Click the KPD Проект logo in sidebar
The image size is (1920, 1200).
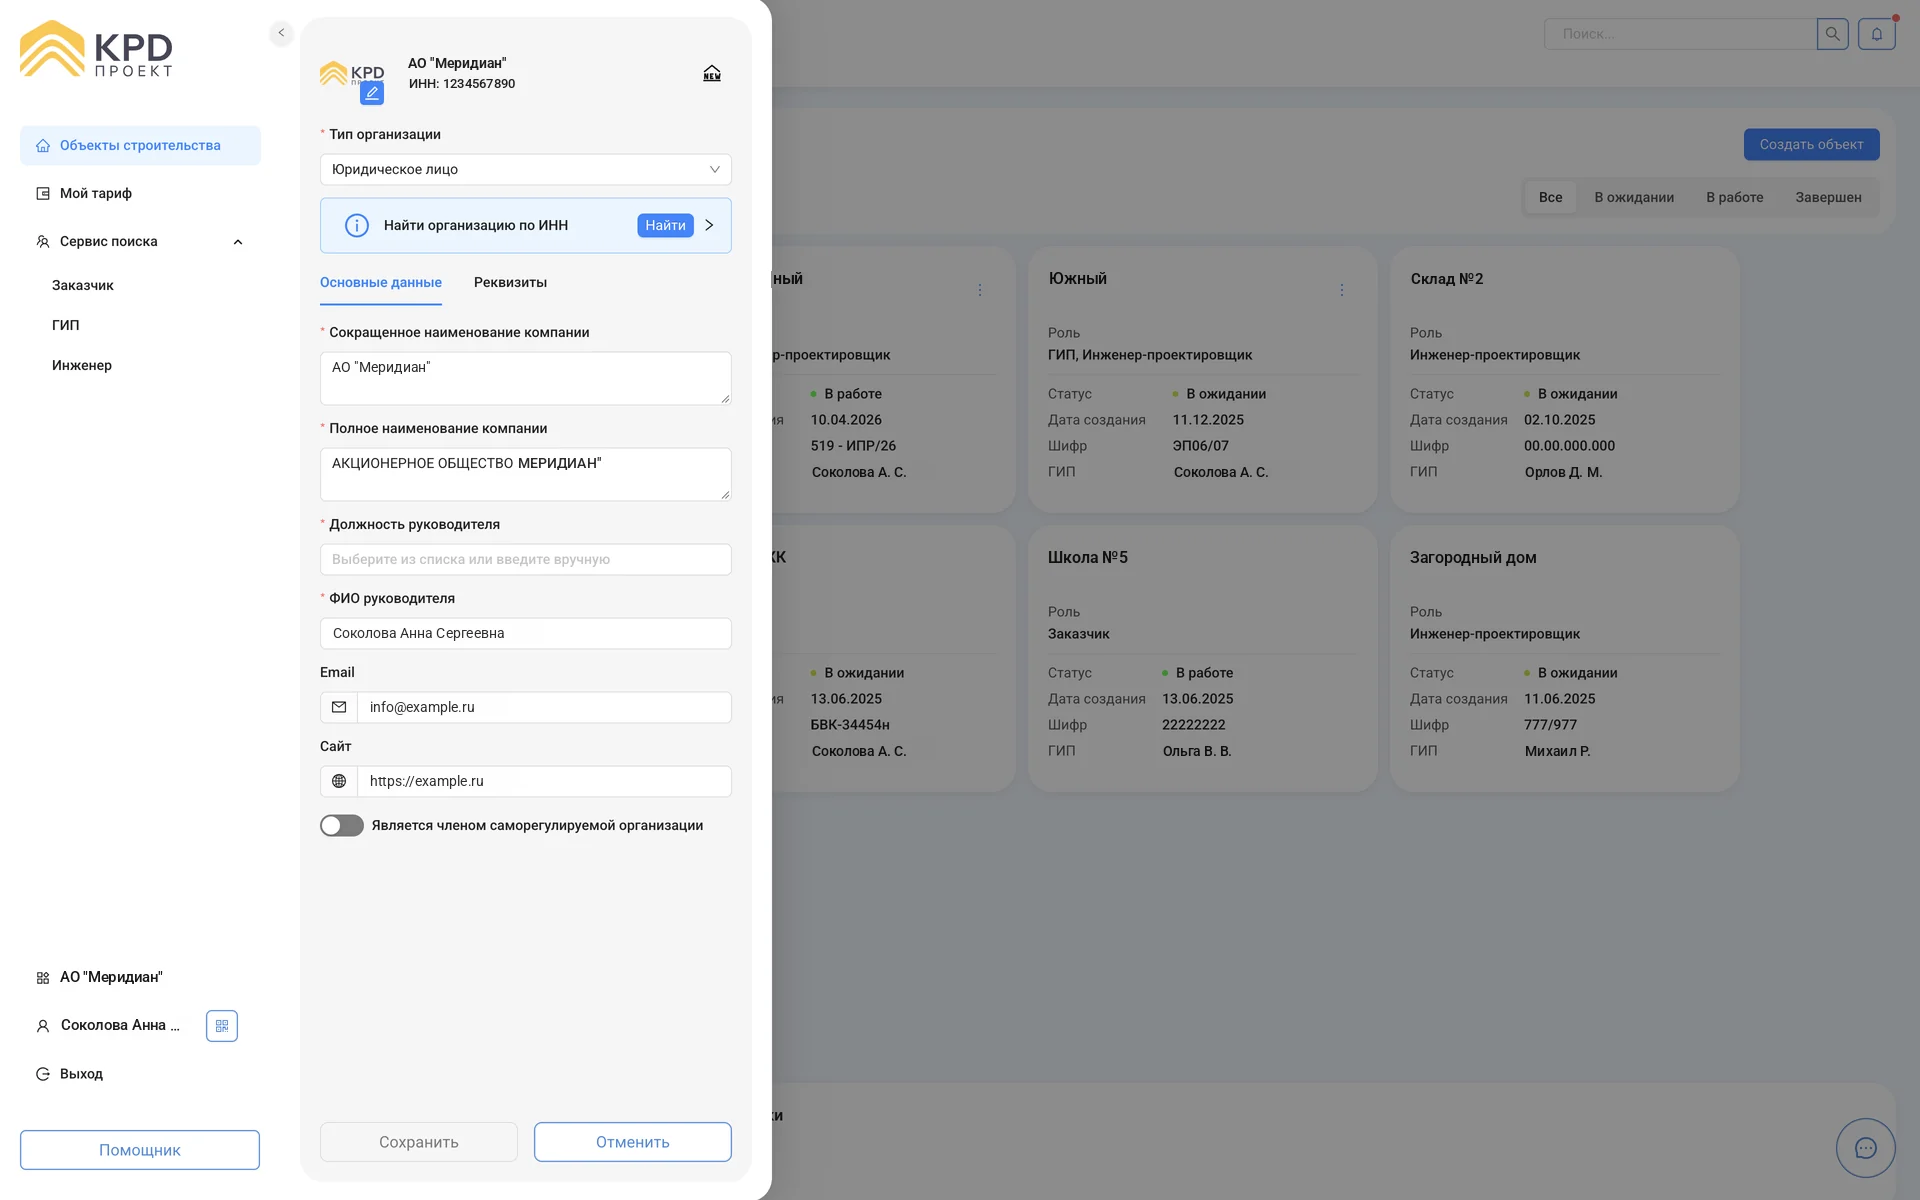click(x=96, y=49)
